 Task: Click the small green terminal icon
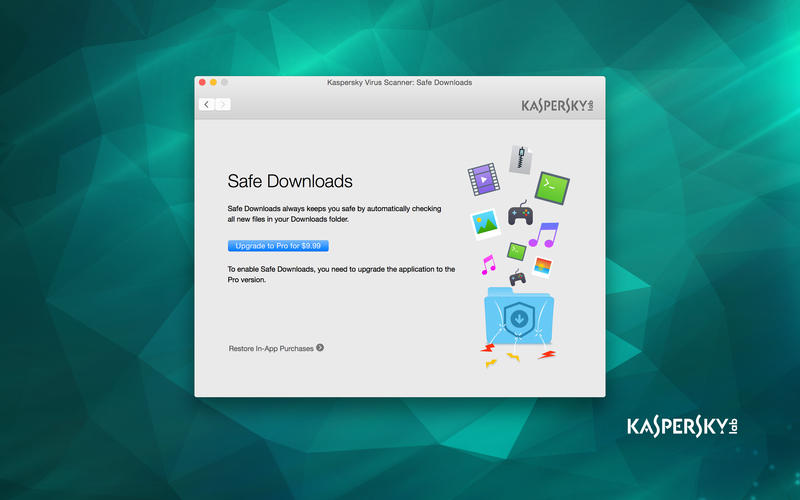[516, 251]
